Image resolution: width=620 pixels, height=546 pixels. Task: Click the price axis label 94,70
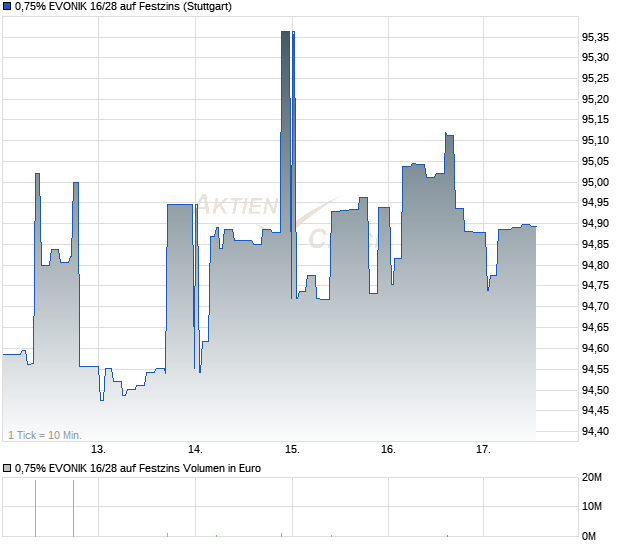click(595, 306)
